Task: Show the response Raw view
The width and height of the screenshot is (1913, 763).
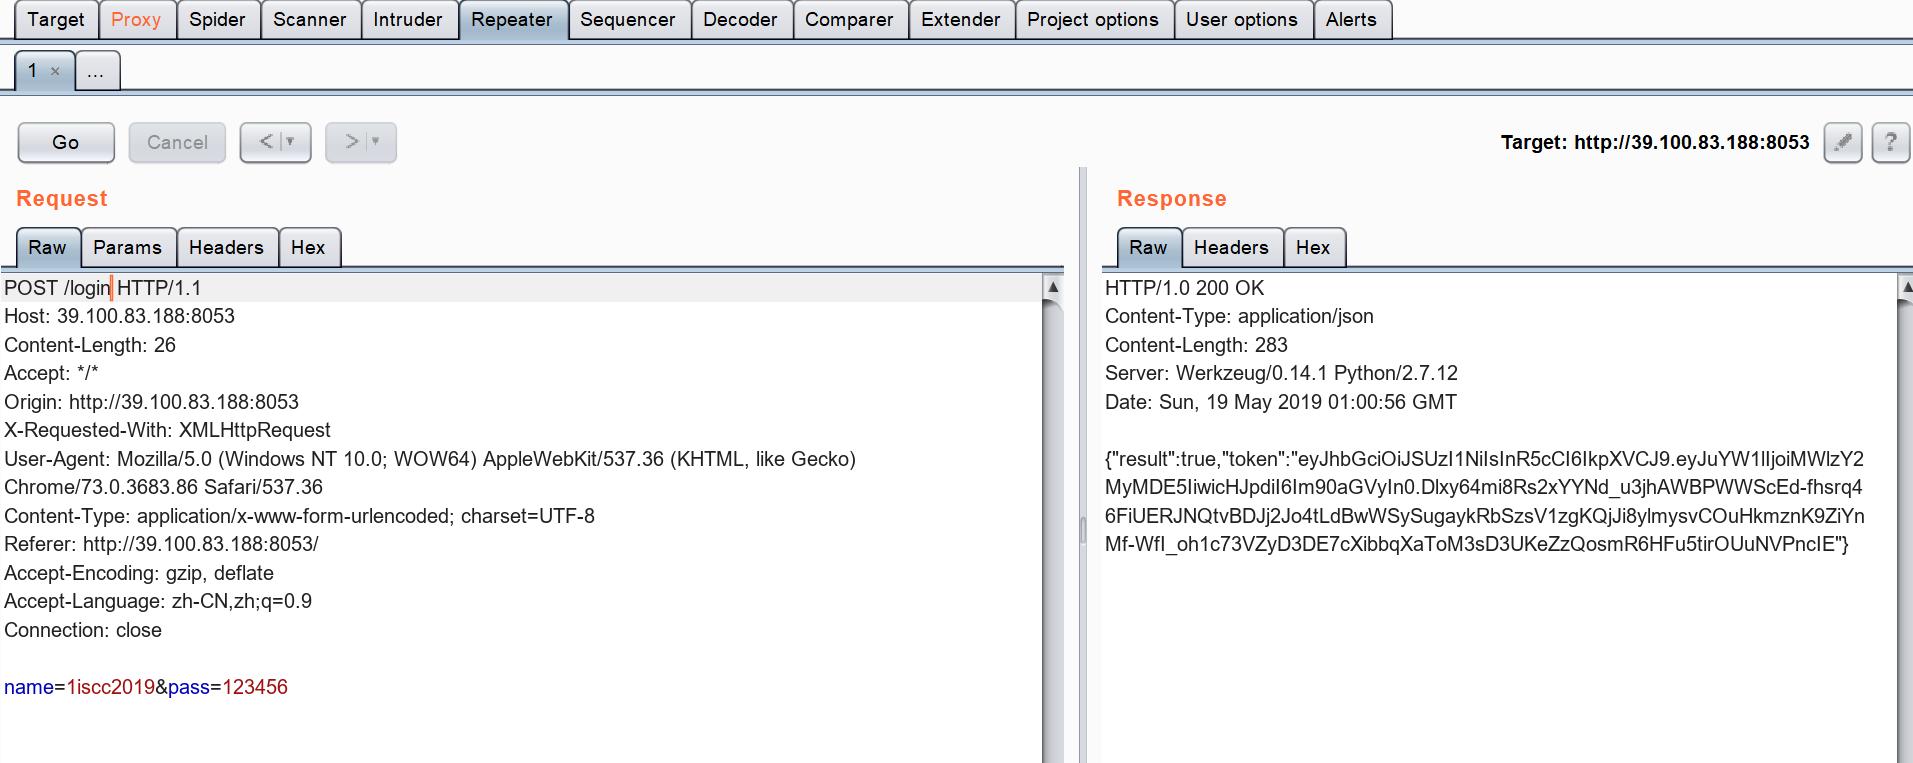Action: click(1148, 248)
